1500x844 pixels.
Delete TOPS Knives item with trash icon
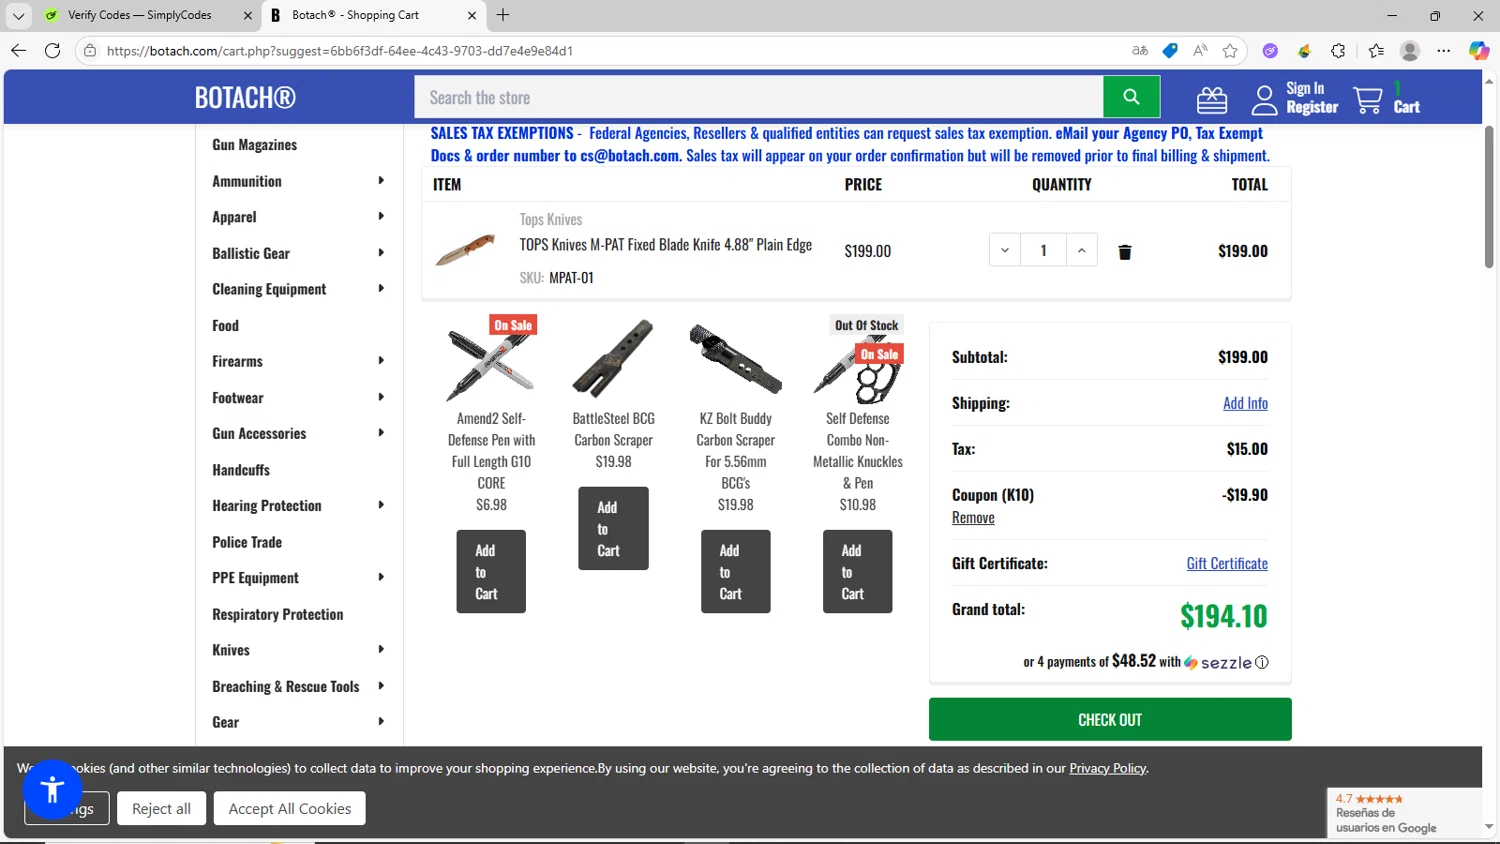pyautogui.click(x=1125, y=252)
